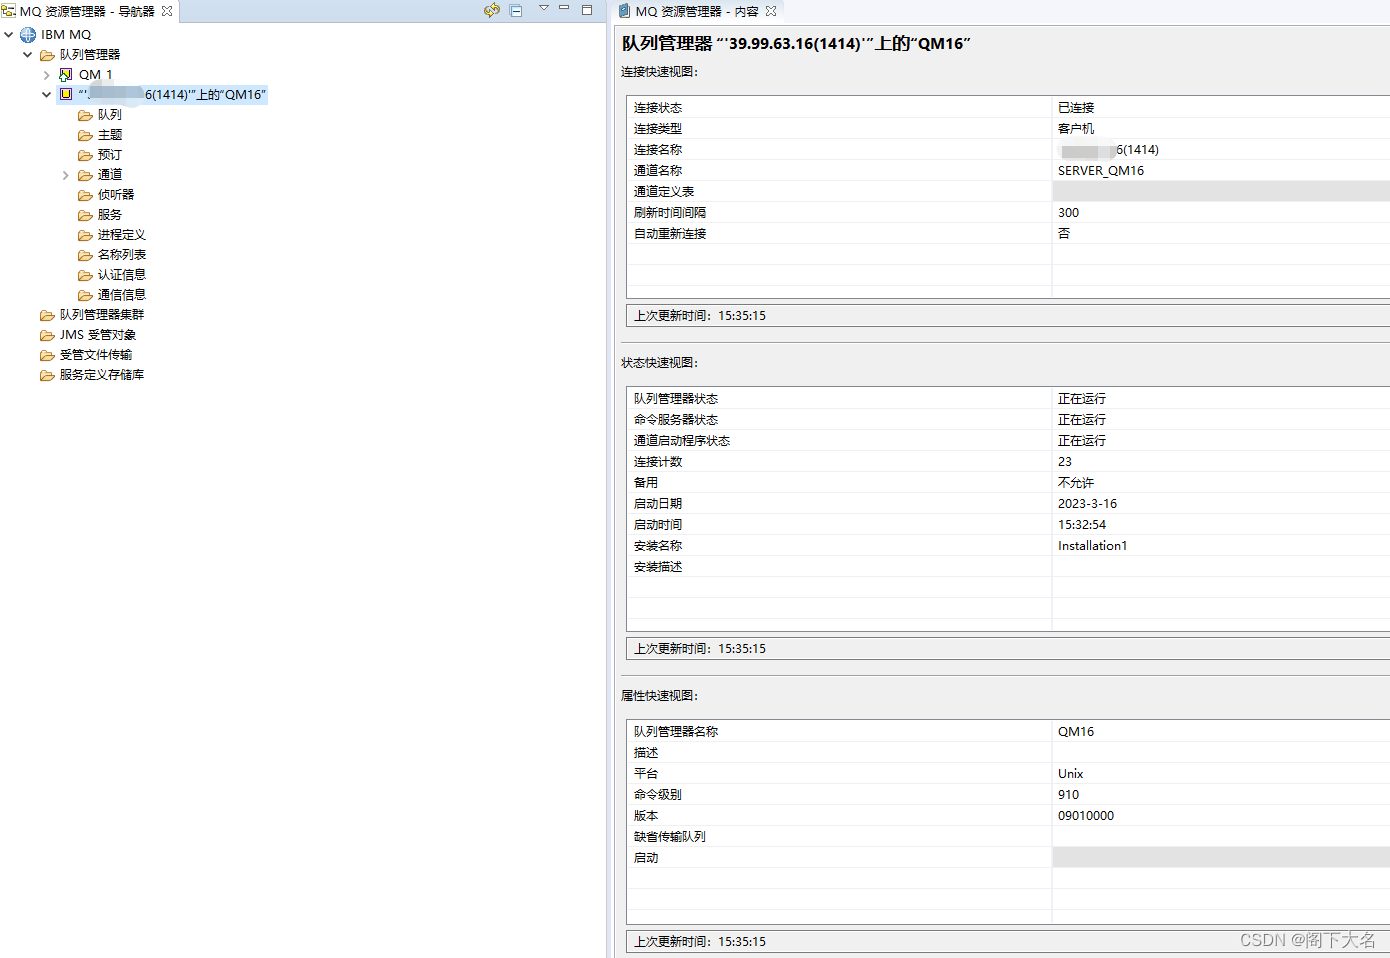This screenshot has width=1390, height=958.
Task: Click the 通信信息 folder icon
Action: coord(85,295)
